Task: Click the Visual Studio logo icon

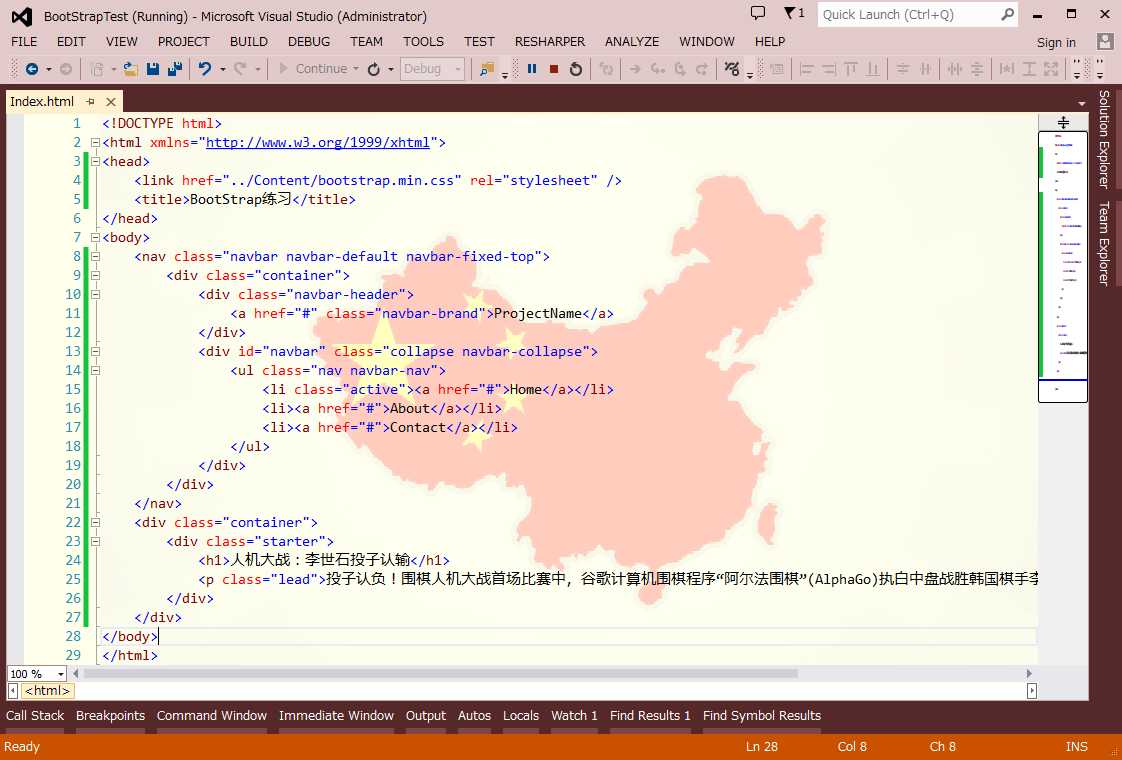Action: click(x=22, y=16)
